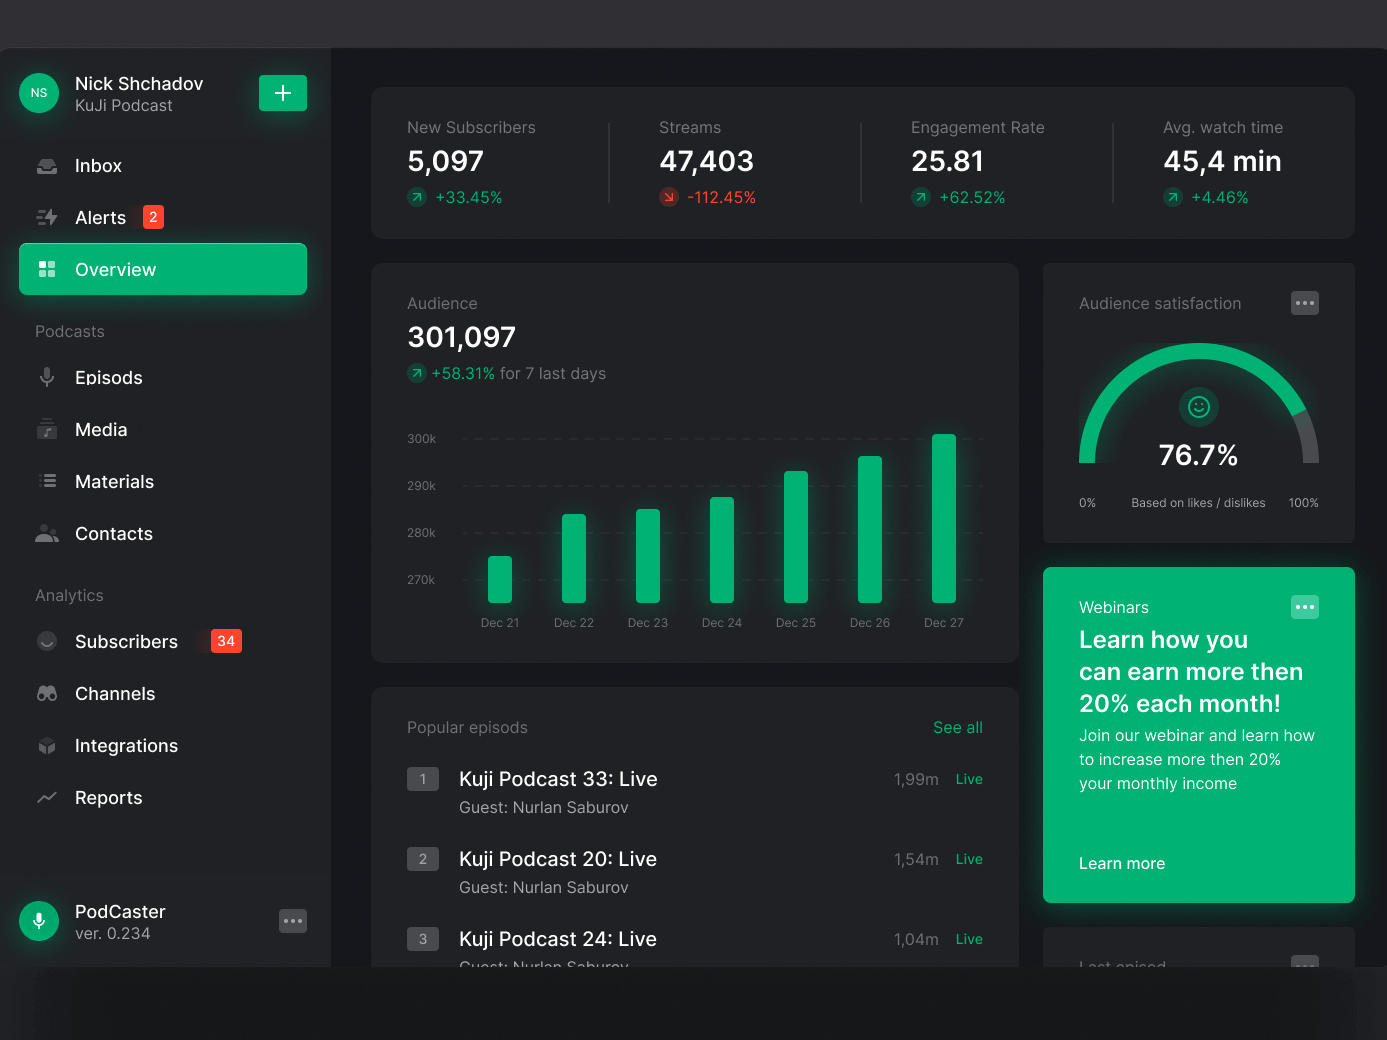
Task: Click See all popular episodes
Action: coord(957,727)
